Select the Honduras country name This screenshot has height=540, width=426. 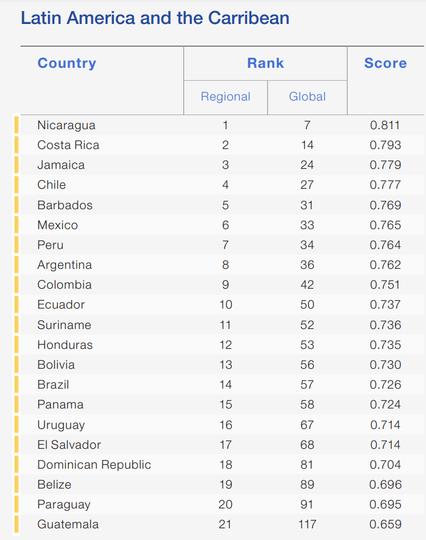(x=65, y=345)
